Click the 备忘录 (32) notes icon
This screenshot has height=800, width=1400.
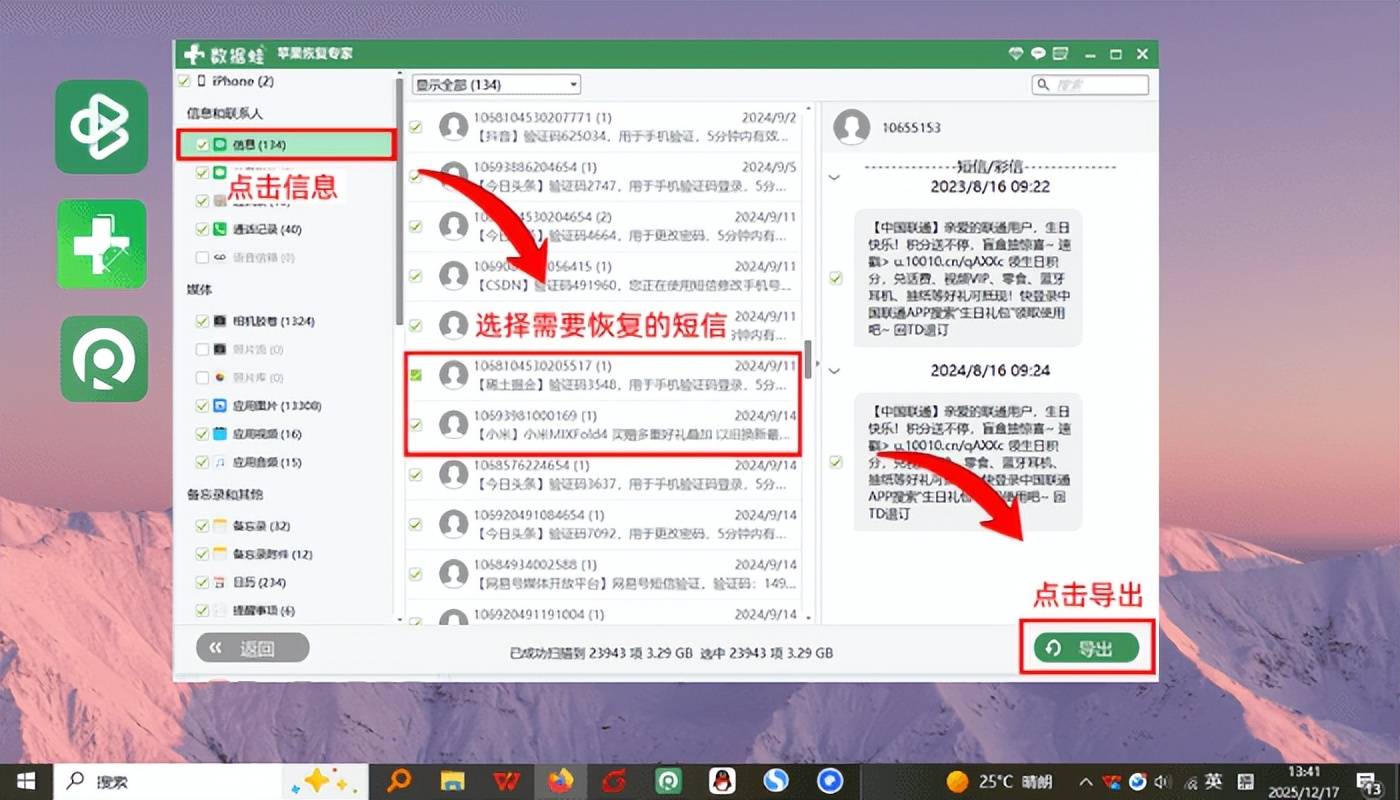220,526
